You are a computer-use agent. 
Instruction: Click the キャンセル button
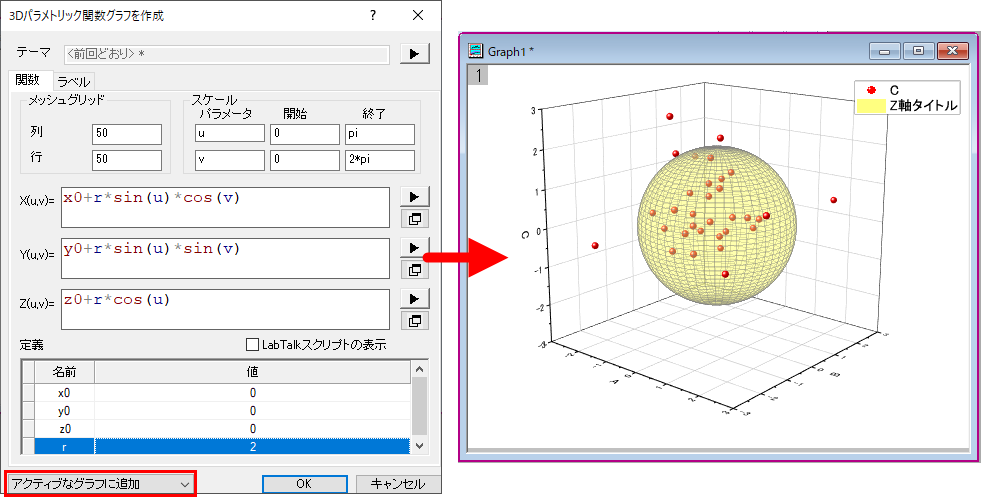[x=398, y=484]
